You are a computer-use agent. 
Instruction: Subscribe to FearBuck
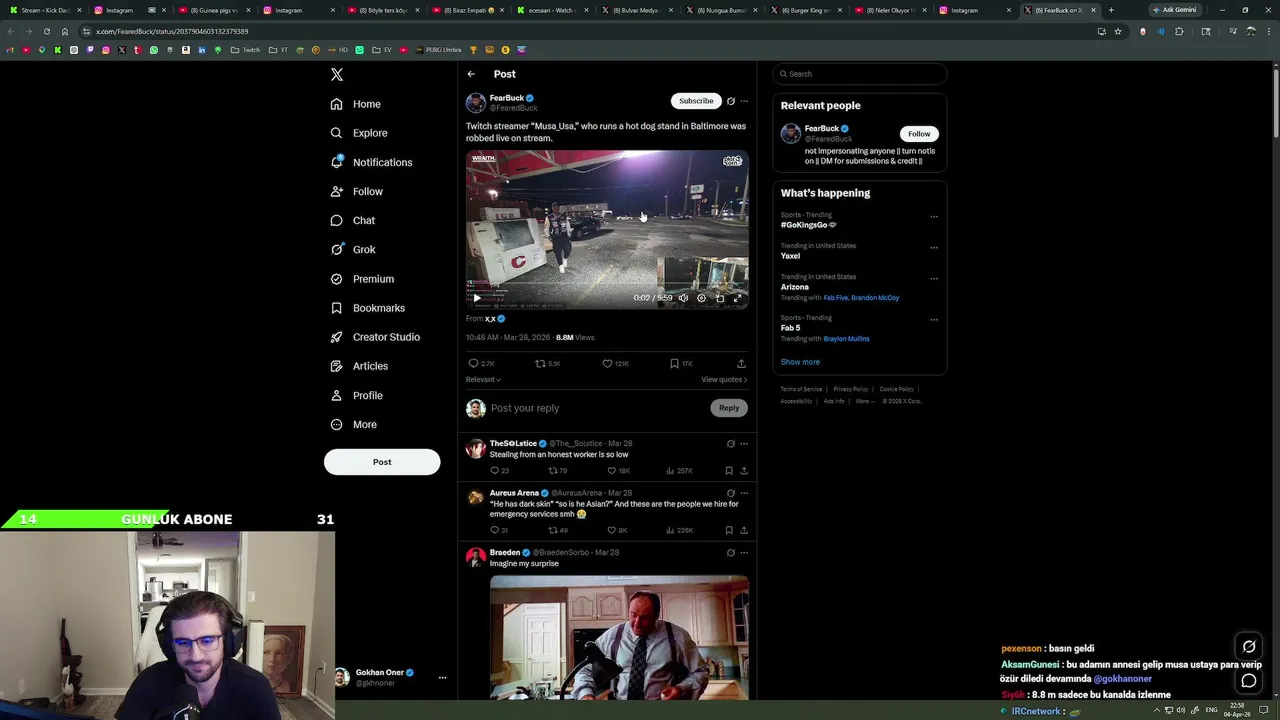[x=696, y=101]
